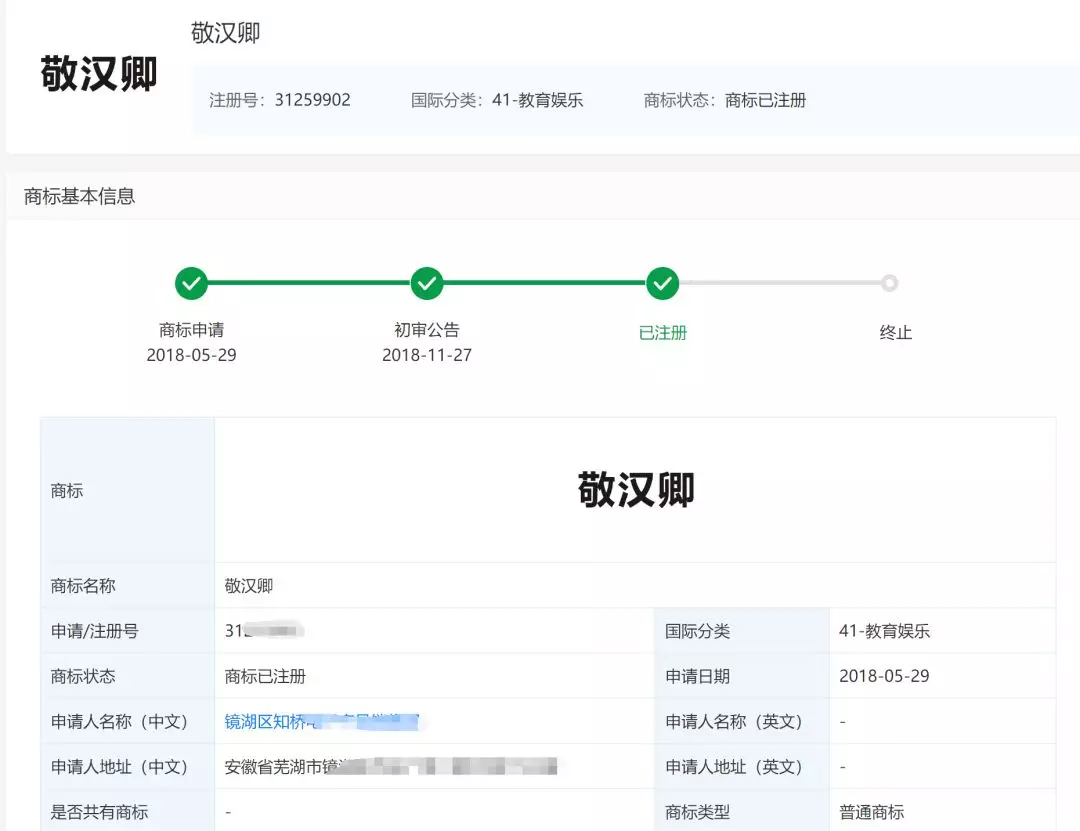Viewport: 1080px width, 831px height.
Task: Click the 申请日期 value in the table
Action: pyautogui.click(x=884, y=676)
